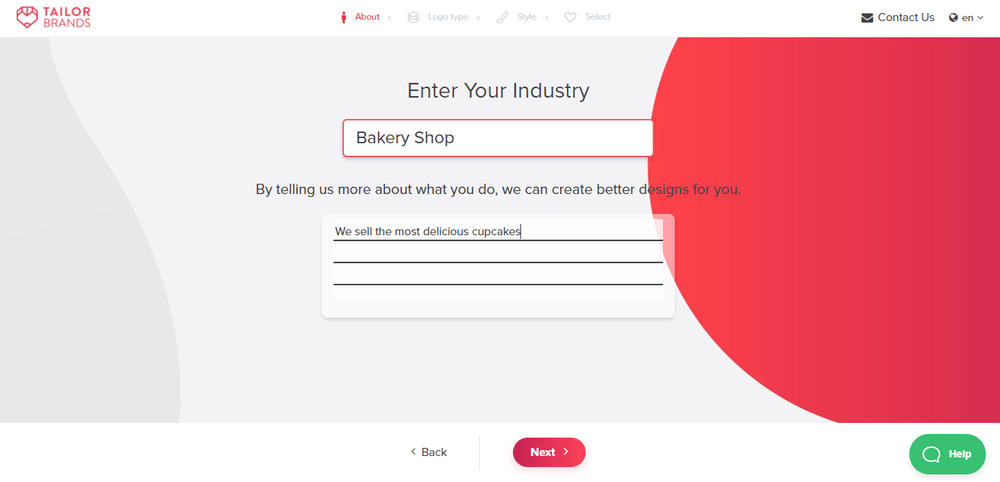Click the chevron after About step
The width and height of the screenshot is (1000, 482).
(x=390, y=18)
